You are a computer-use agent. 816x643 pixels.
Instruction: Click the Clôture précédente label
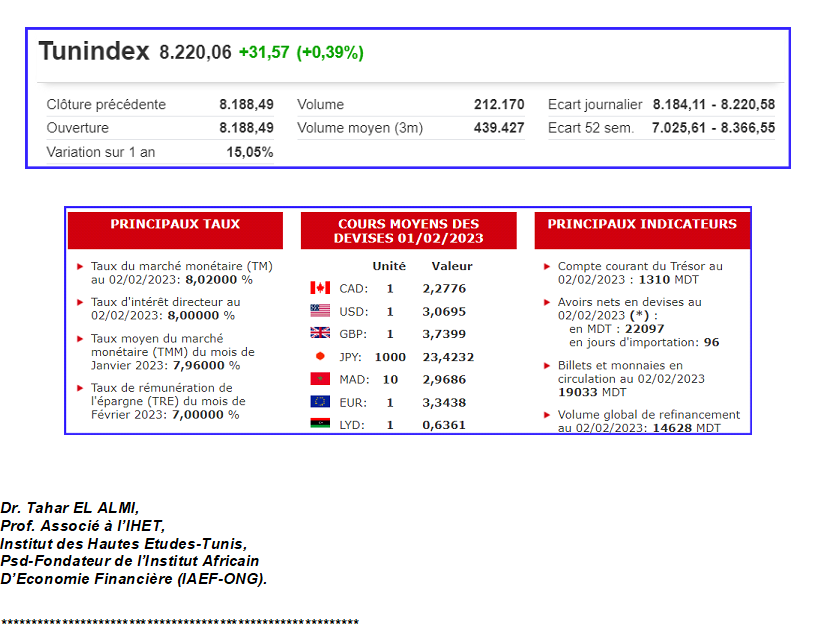coord(106,105)
